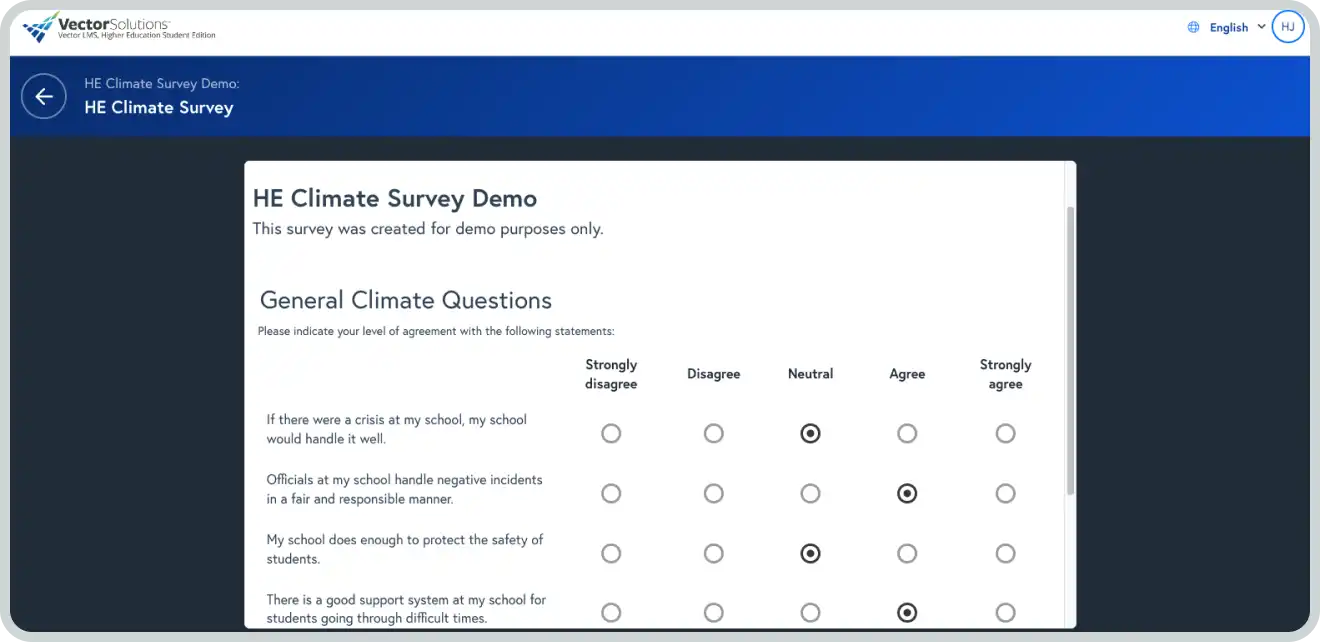The width and height of the screenshot is (1320, 642).
Task: Select Disagree for good support system statement
Action: (713, 612)
